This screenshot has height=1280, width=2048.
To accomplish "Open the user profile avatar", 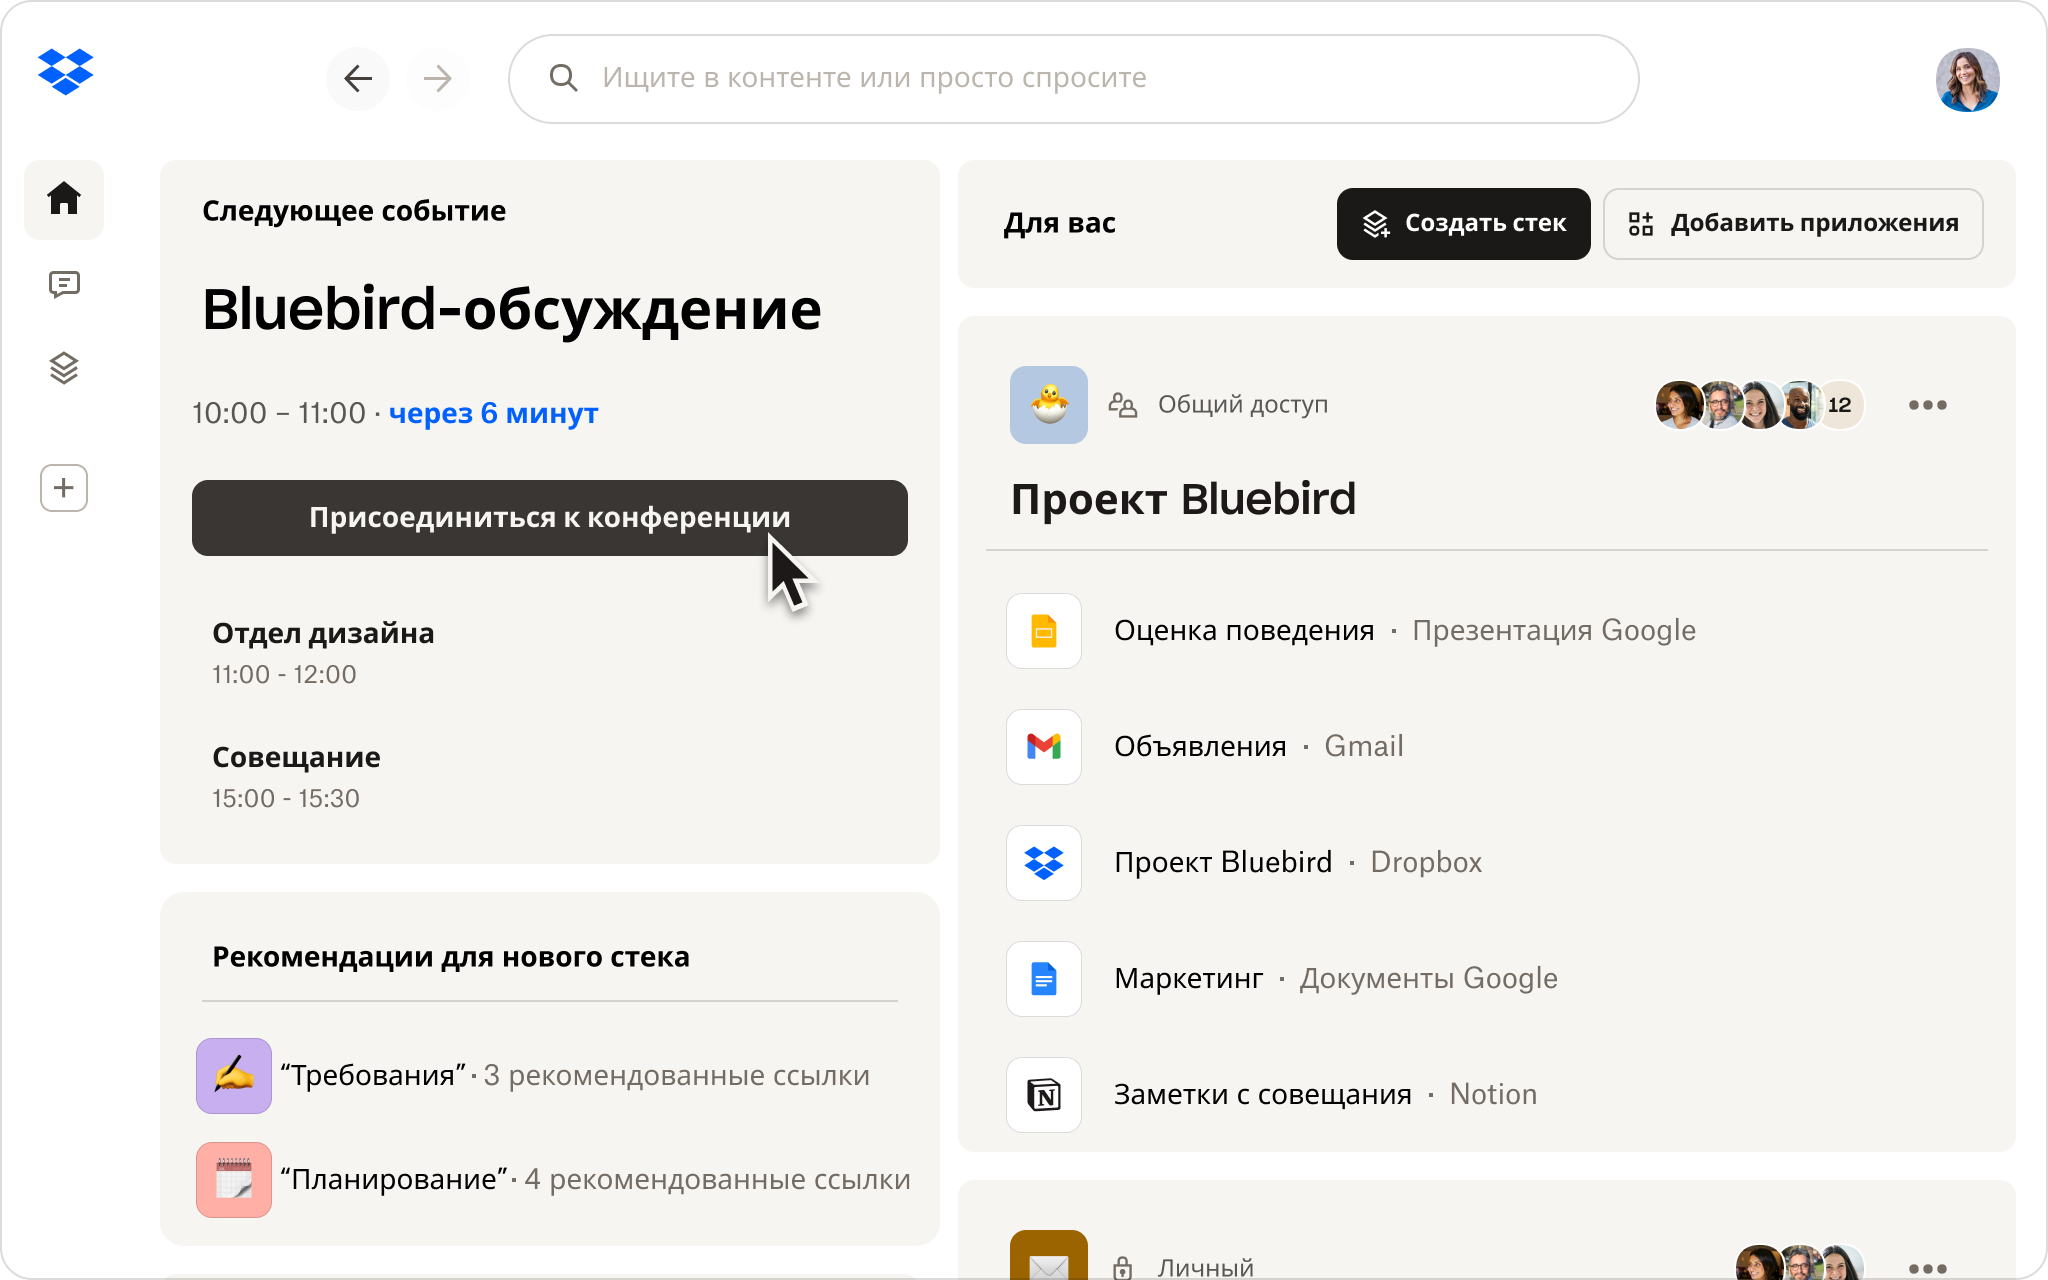I will coord(1967,79).
